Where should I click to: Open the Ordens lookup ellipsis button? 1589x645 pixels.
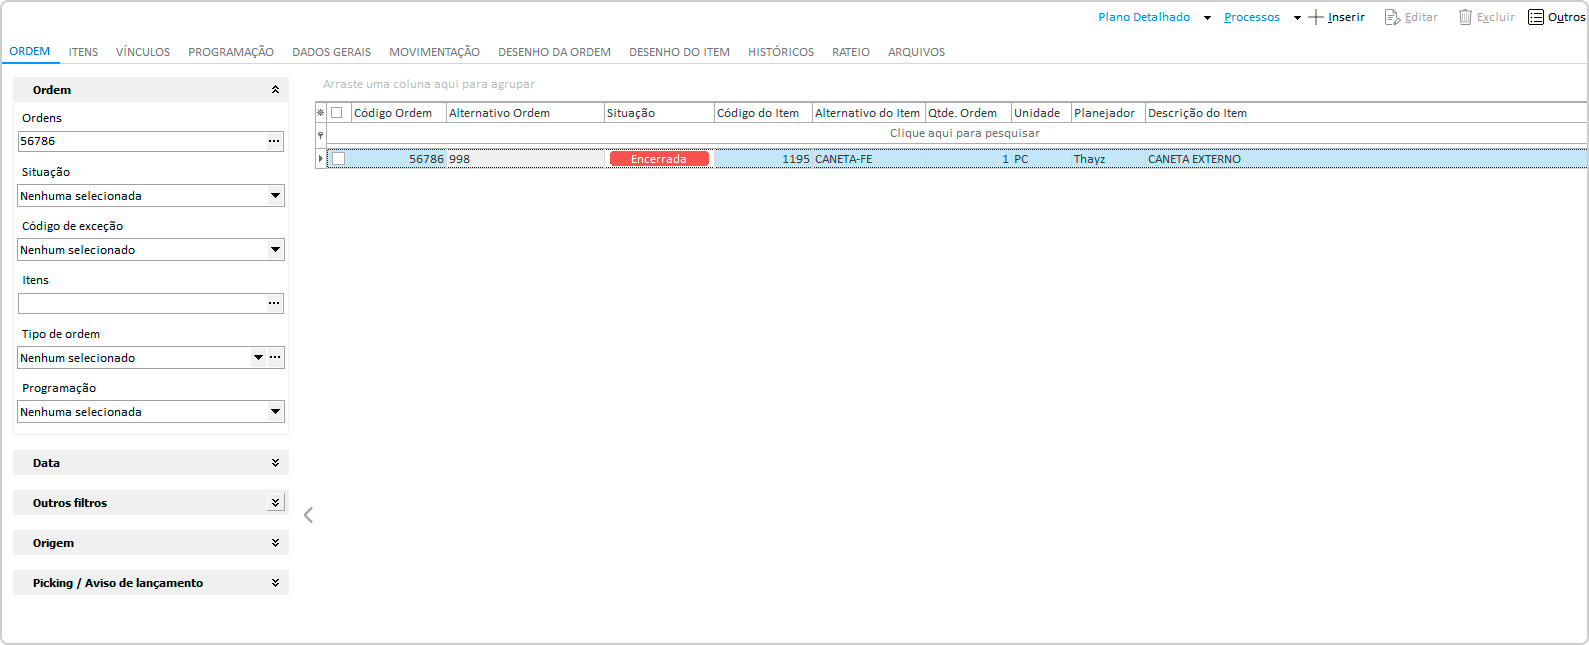pos(274,142)
